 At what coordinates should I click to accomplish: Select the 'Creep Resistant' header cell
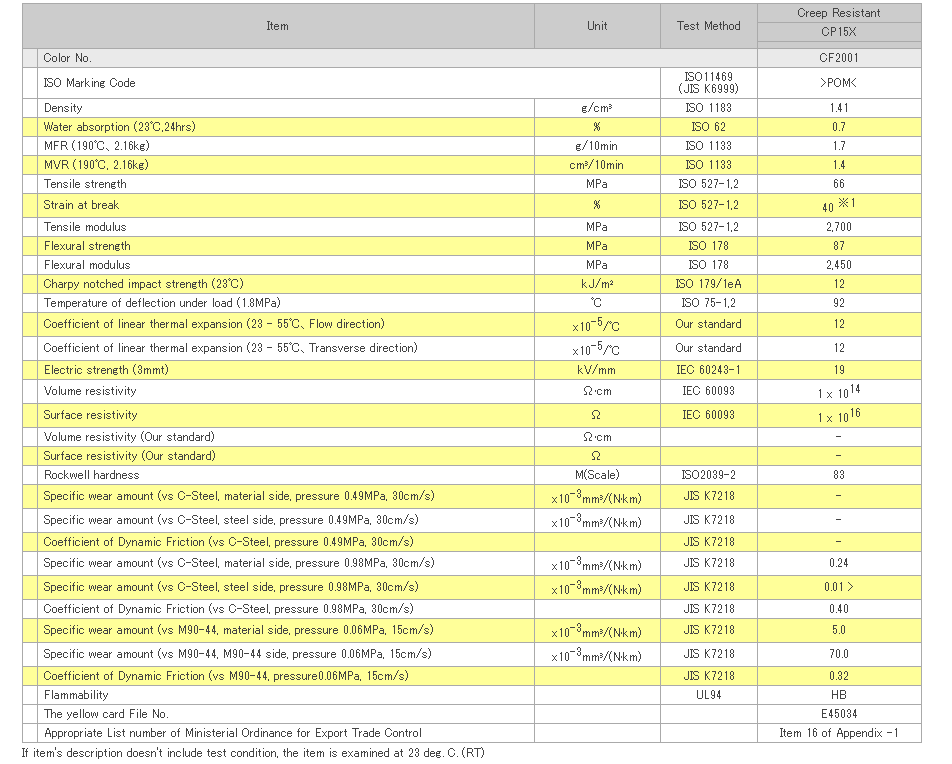click(x=838, y=13)
